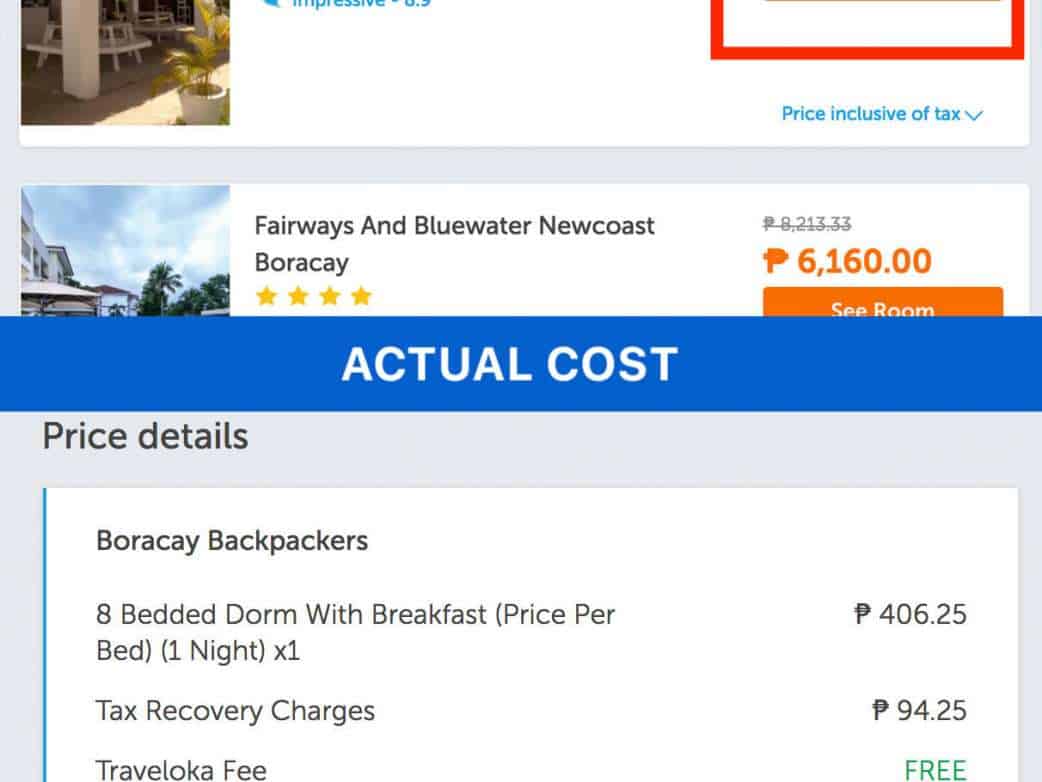The width and height of the screenshot is (1042, 782).
Task: Expand the Price inclusive of tax chevron
Action: click(x=974, y=115)
